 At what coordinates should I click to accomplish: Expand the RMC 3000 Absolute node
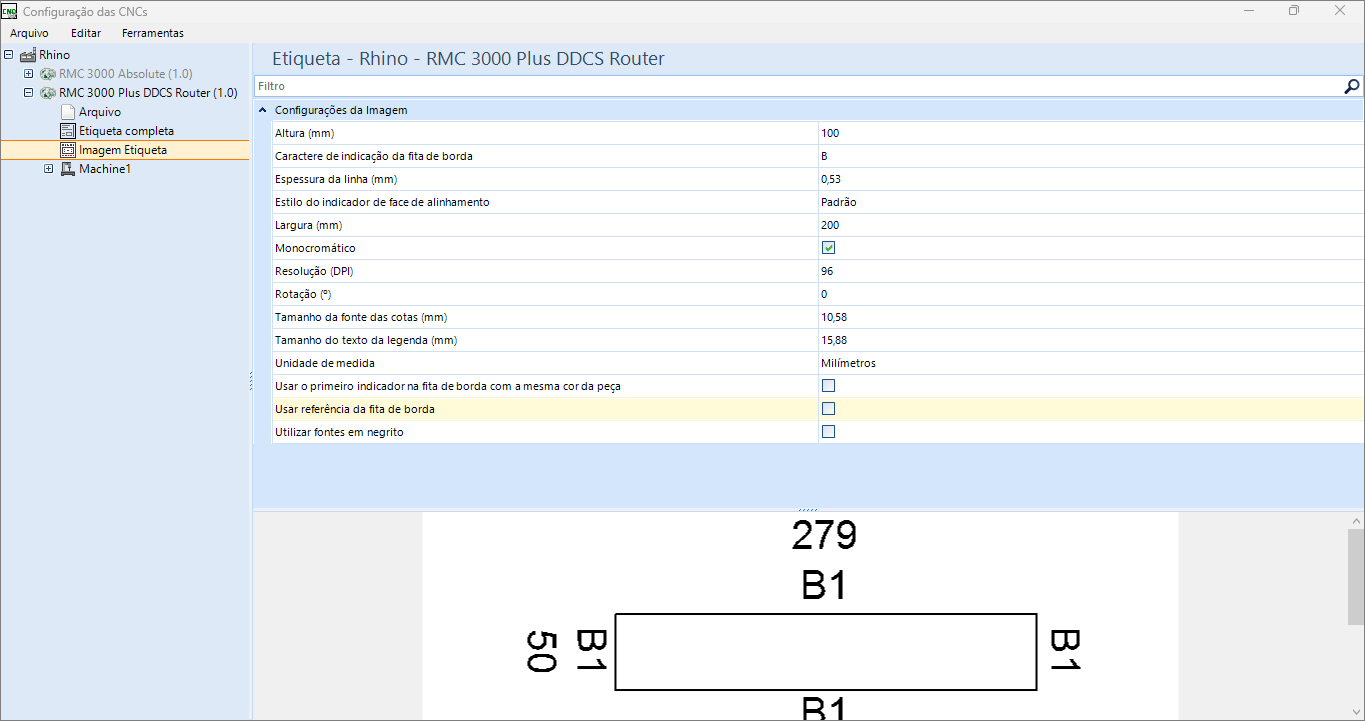point(29,74)
